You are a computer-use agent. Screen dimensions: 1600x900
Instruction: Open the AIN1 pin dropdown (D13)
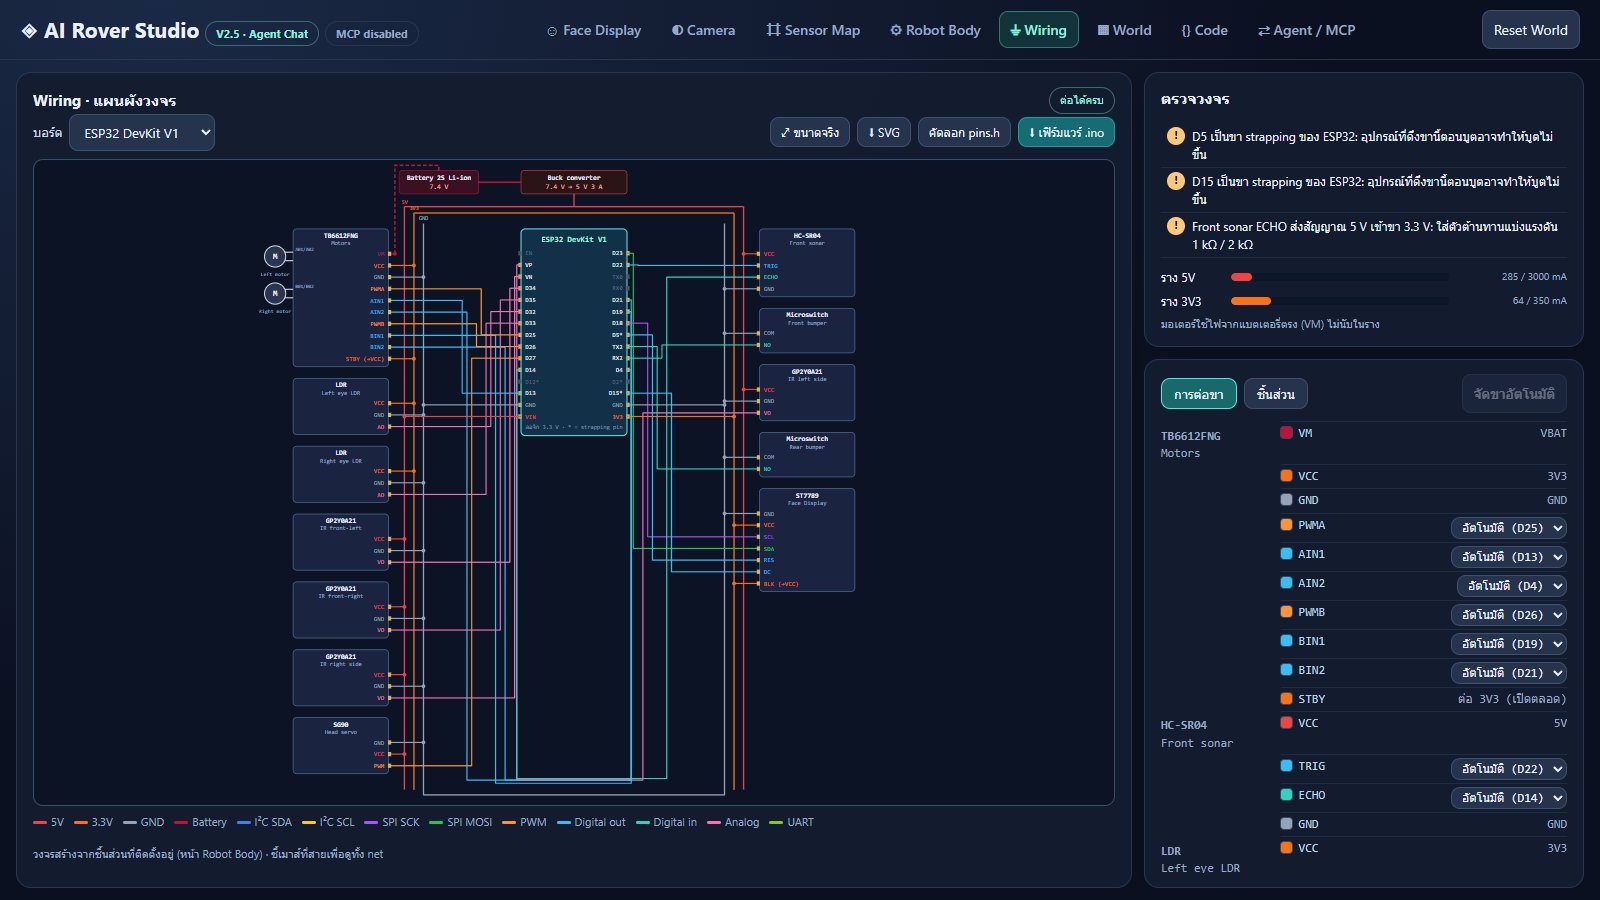point(1509,557)
